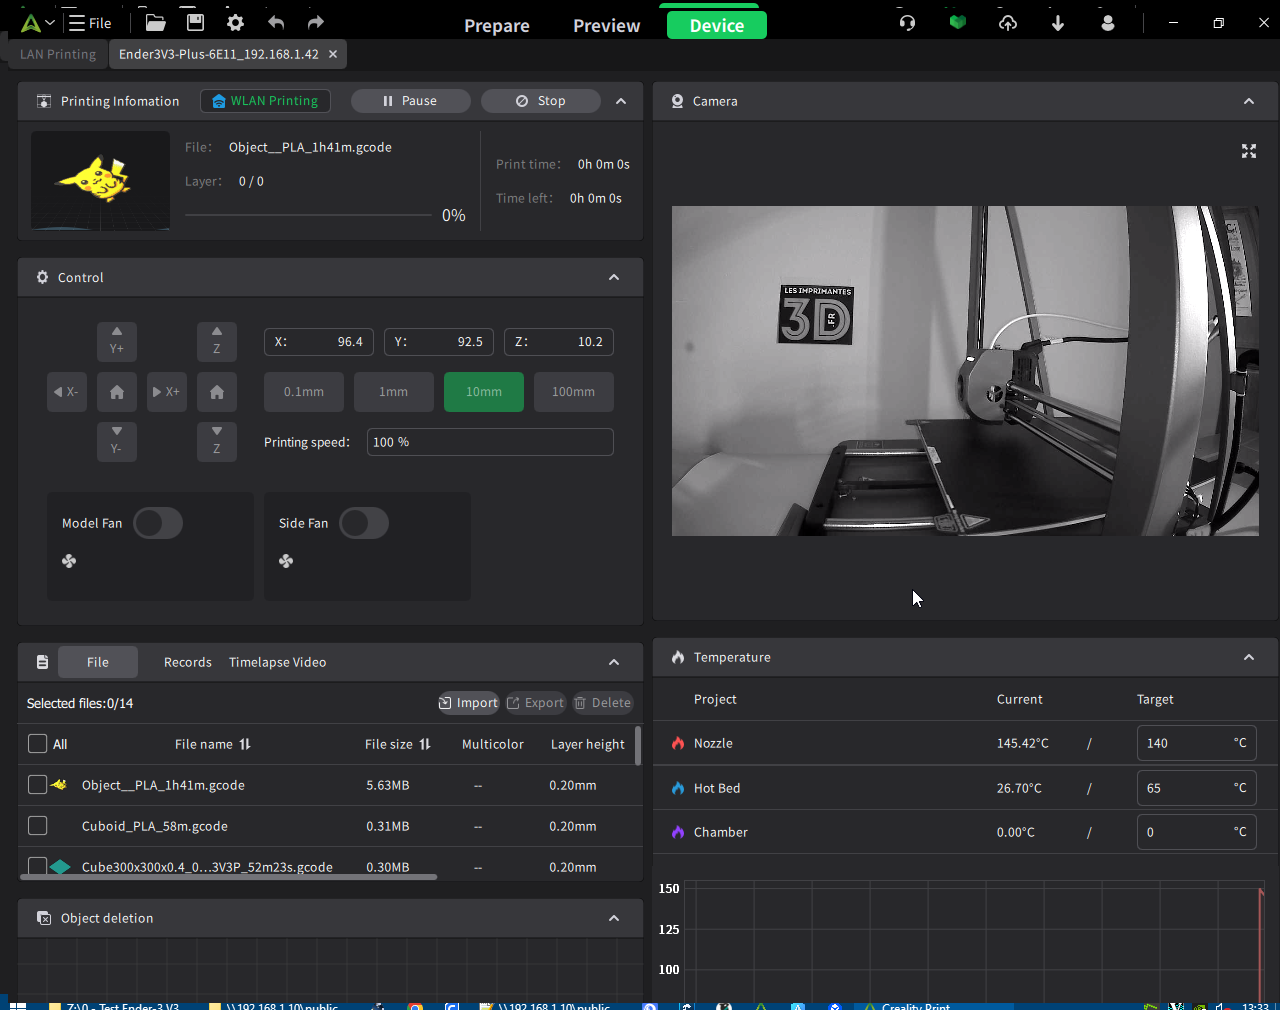Collapse the Temperature panel
Screen dimensions: 1280x1010
point(1248,657)
